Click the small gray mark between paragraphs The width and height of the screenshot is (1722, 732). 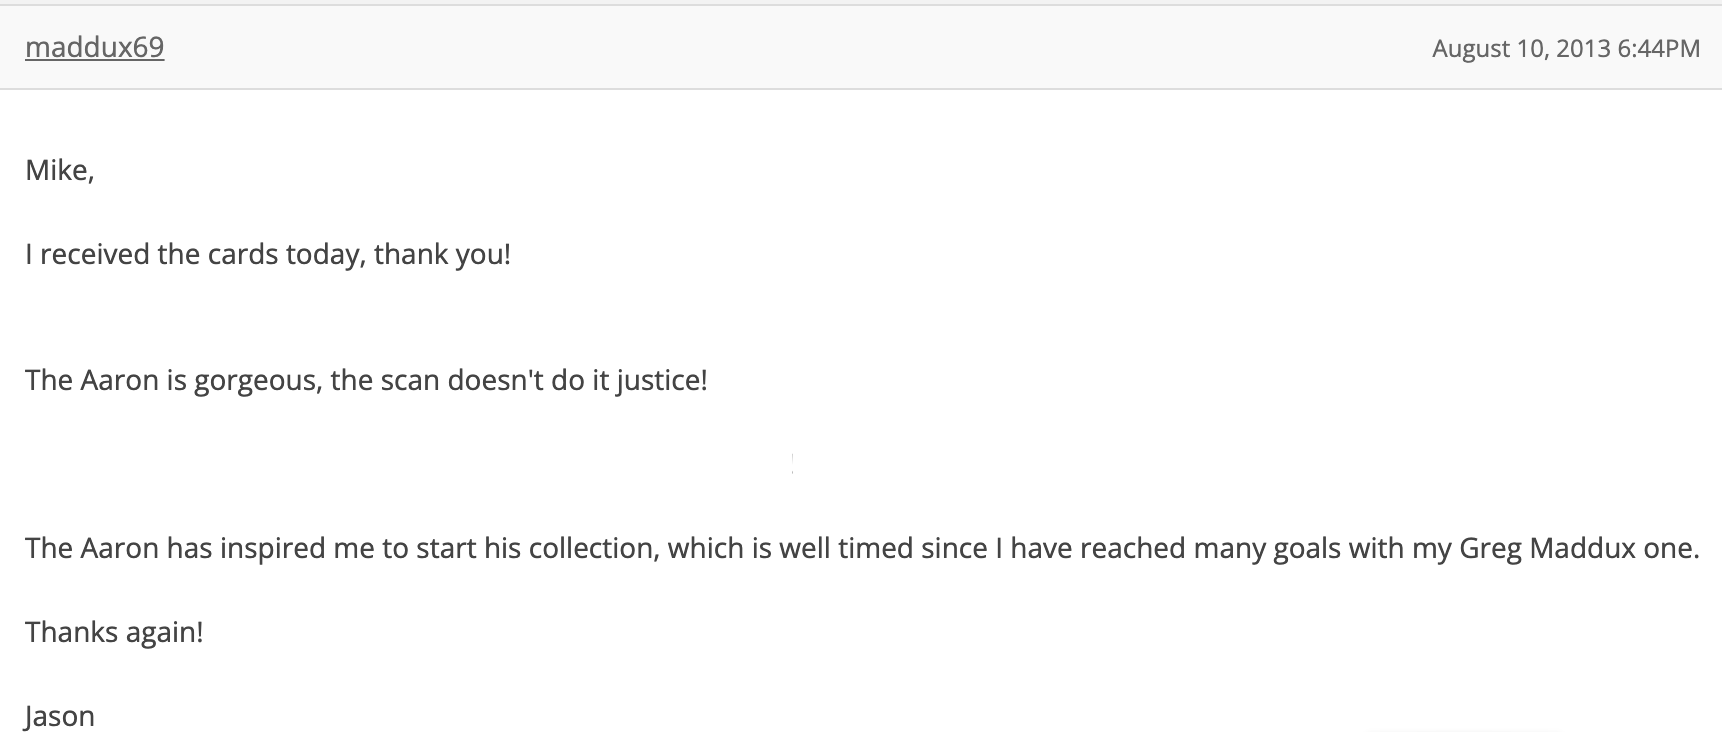pos(793,463)
